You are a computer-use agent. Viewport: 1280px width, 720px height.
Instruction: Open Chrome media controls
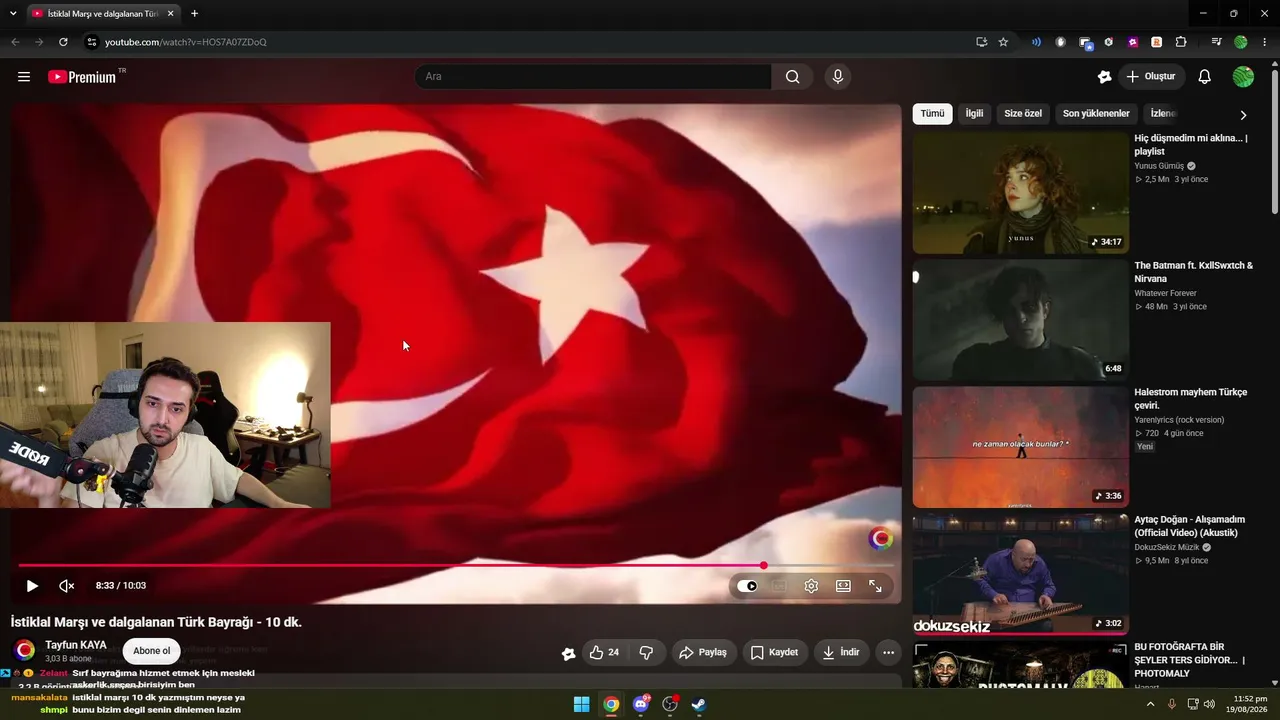1216,42
